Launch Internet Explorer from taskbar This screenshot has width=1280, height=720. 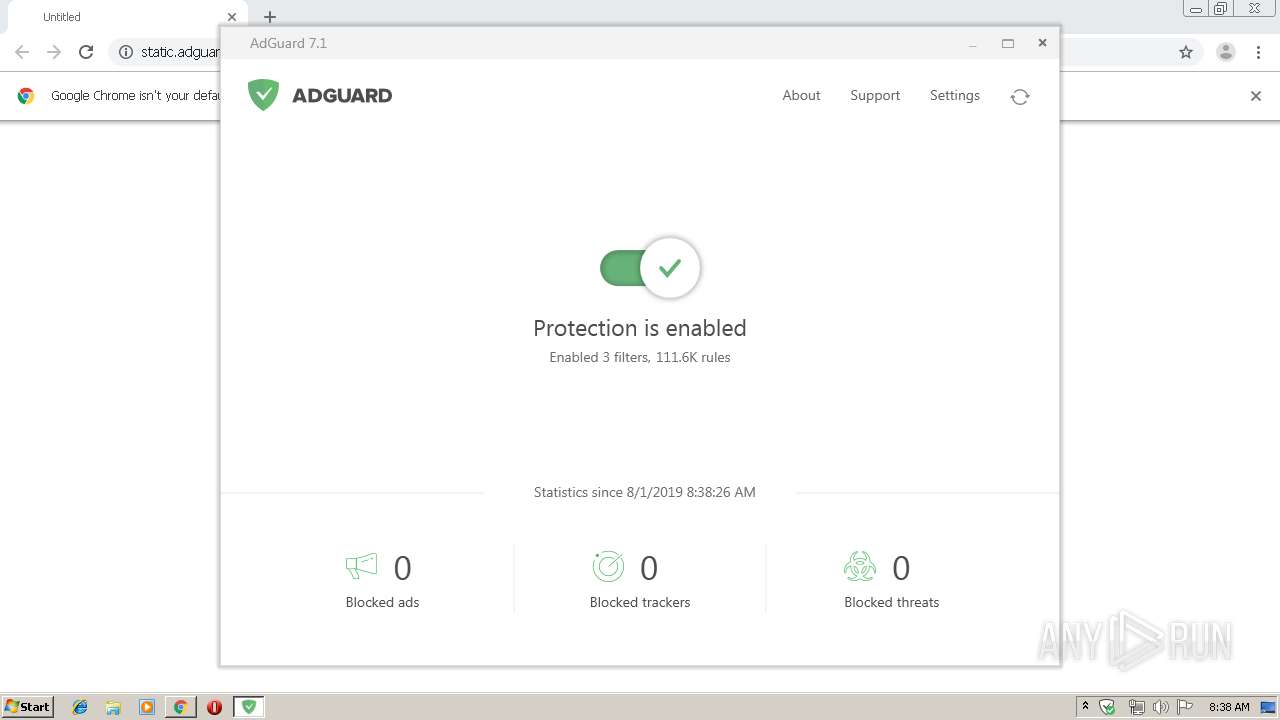[x=80, y=707]
